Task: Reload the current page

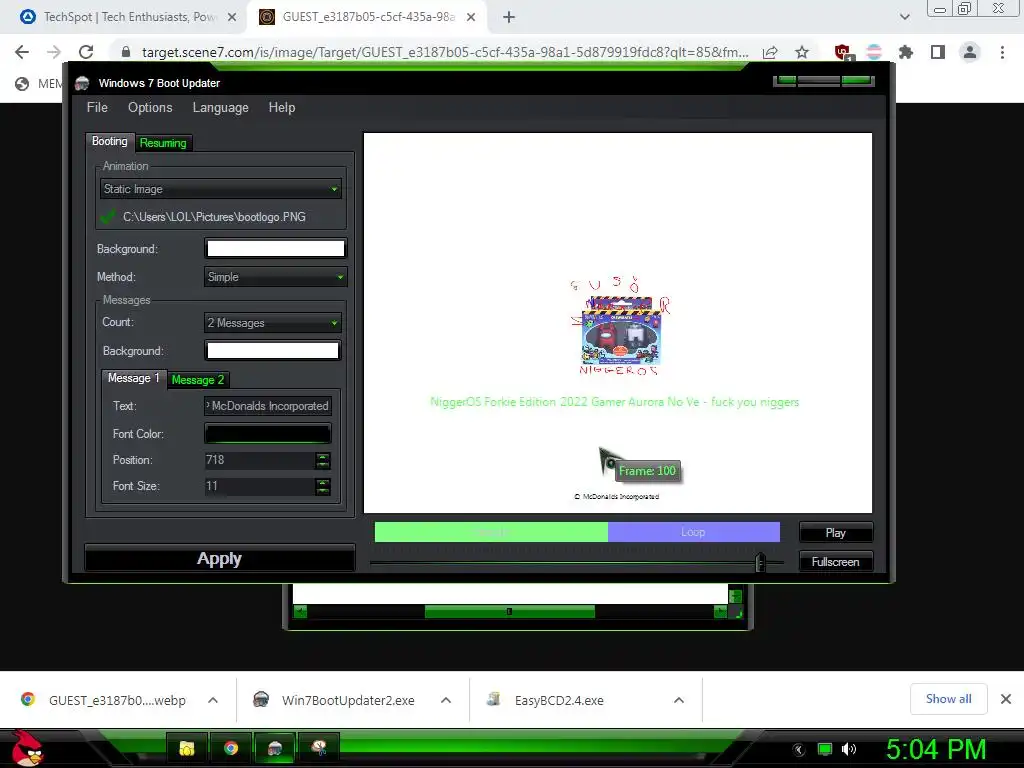Action: [86, 52]
